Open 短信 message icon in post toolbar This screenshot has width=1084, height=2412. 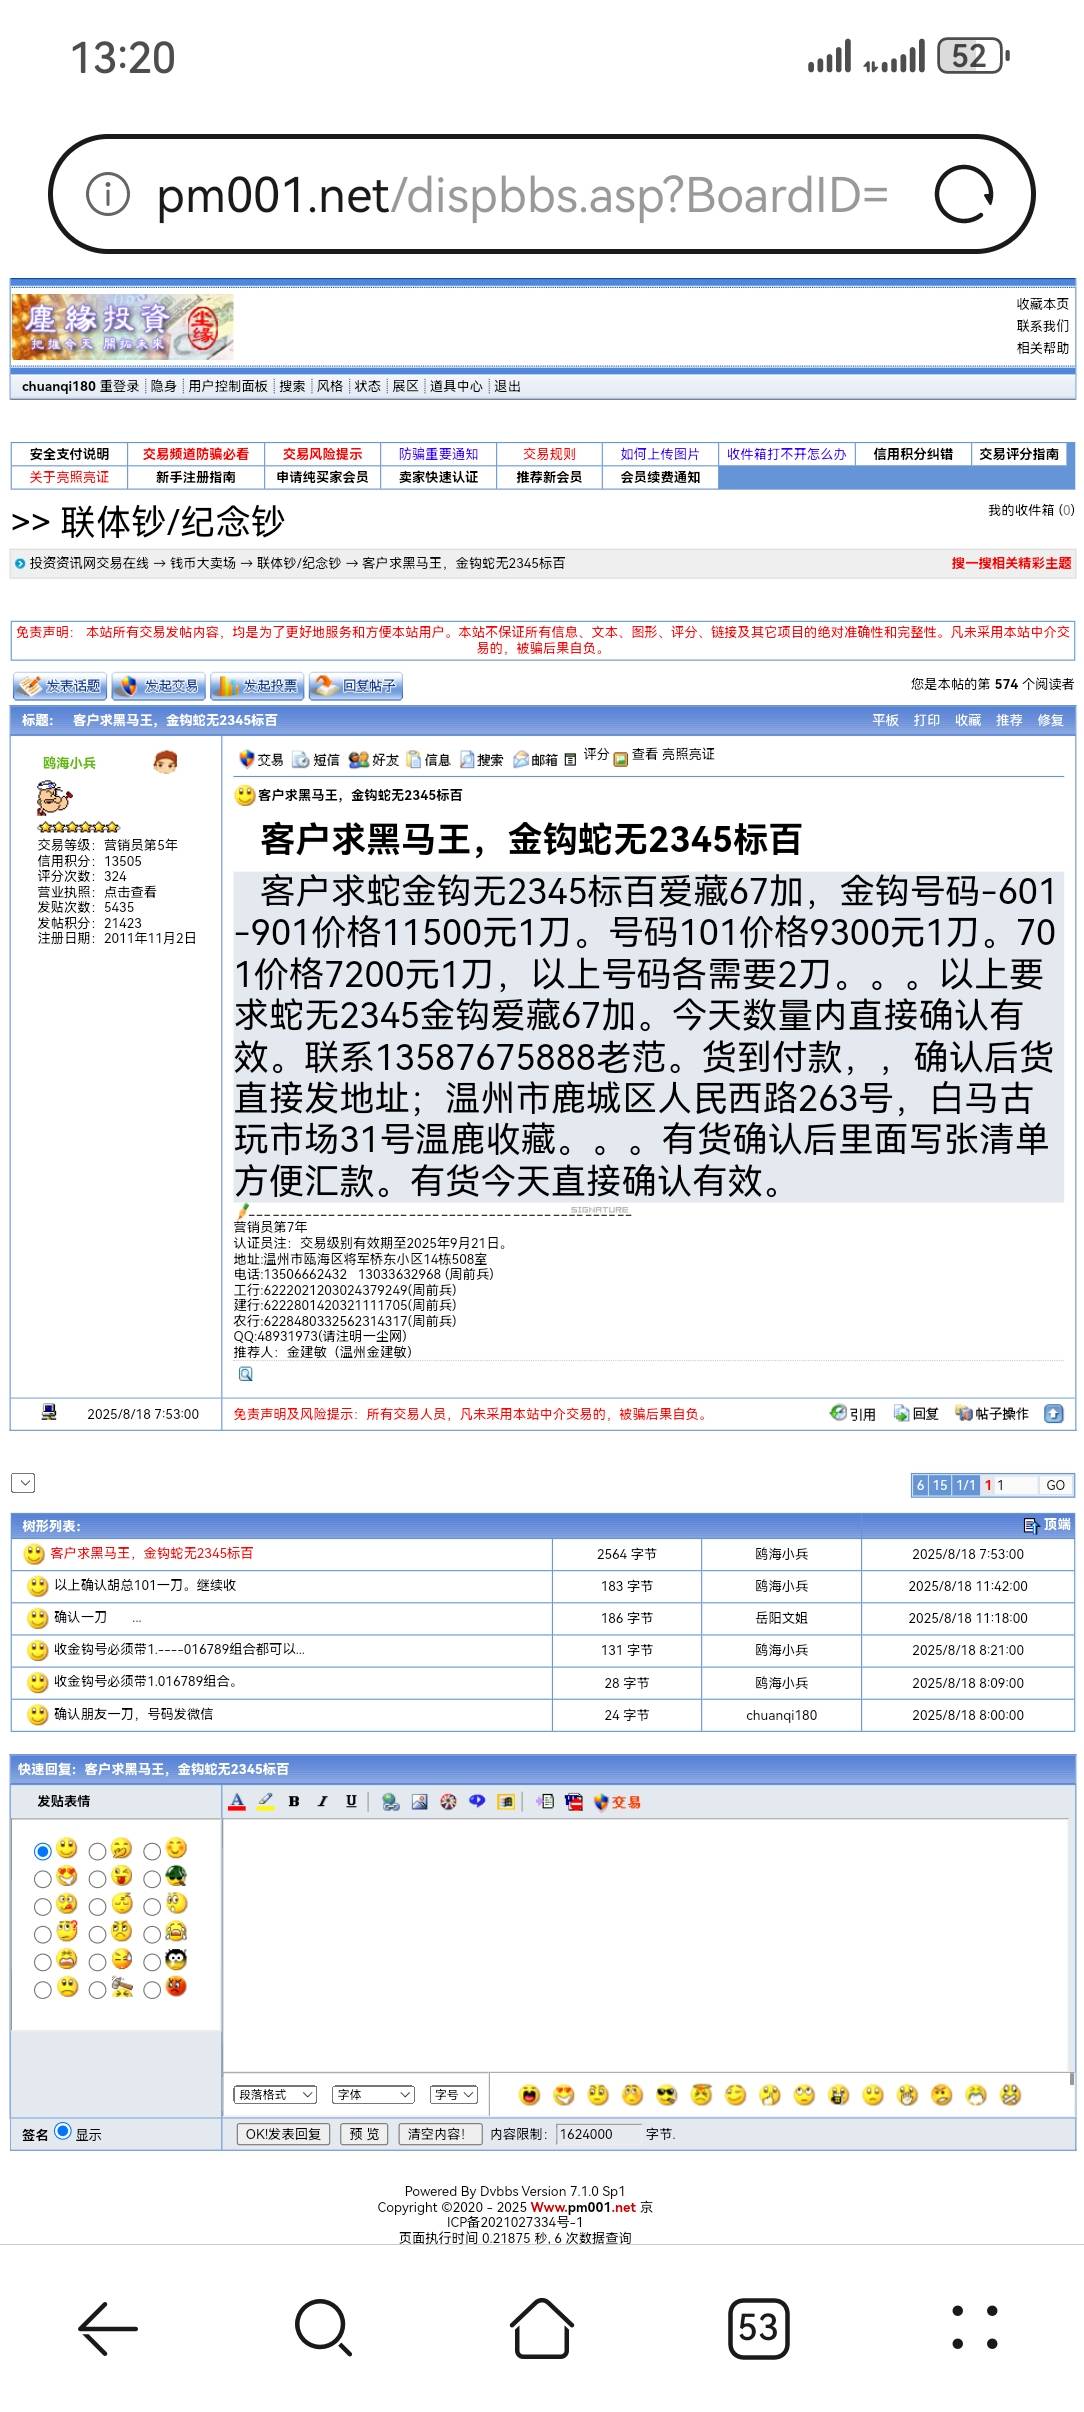[316, 760]
